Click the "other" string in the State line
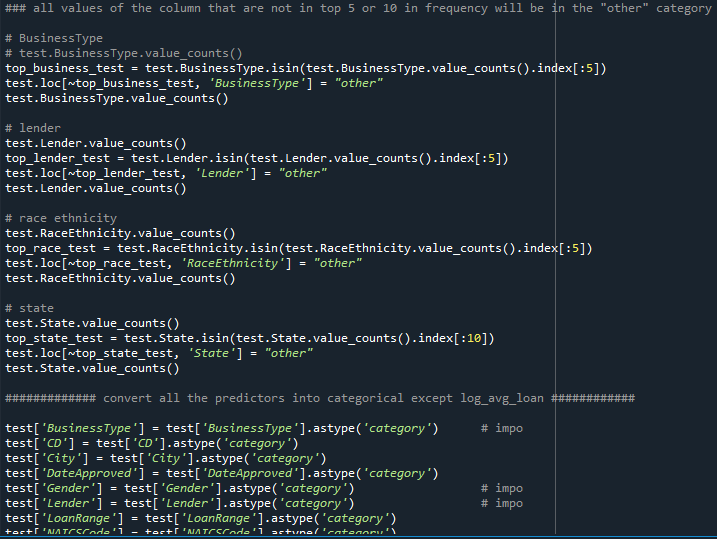The image size is (717, 539). tap(289, 353)
